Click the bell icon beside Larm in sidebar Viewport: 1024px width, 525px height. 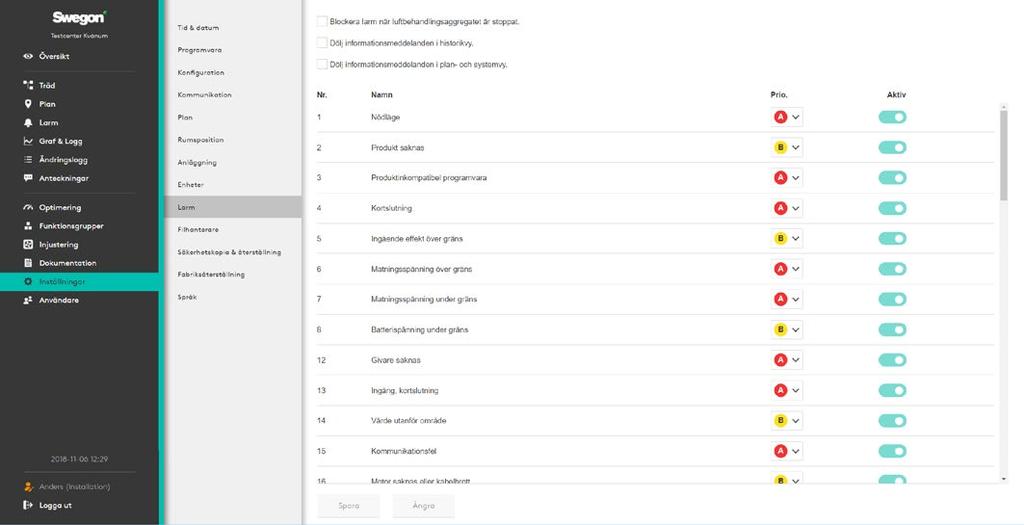click(28, 123)
